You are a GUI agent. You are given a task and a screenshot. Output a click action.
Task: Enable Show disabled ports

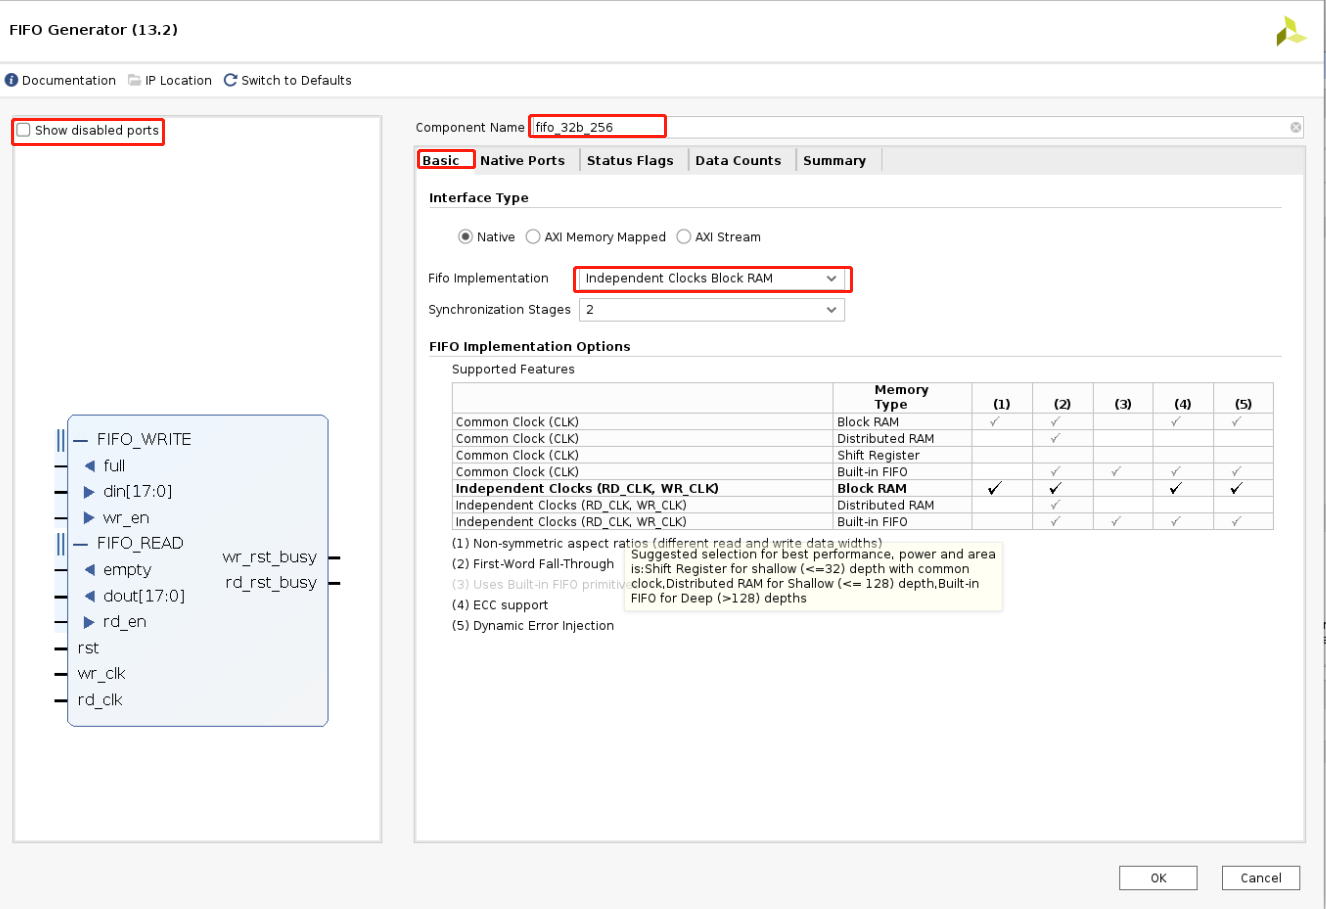click(21, 130)
